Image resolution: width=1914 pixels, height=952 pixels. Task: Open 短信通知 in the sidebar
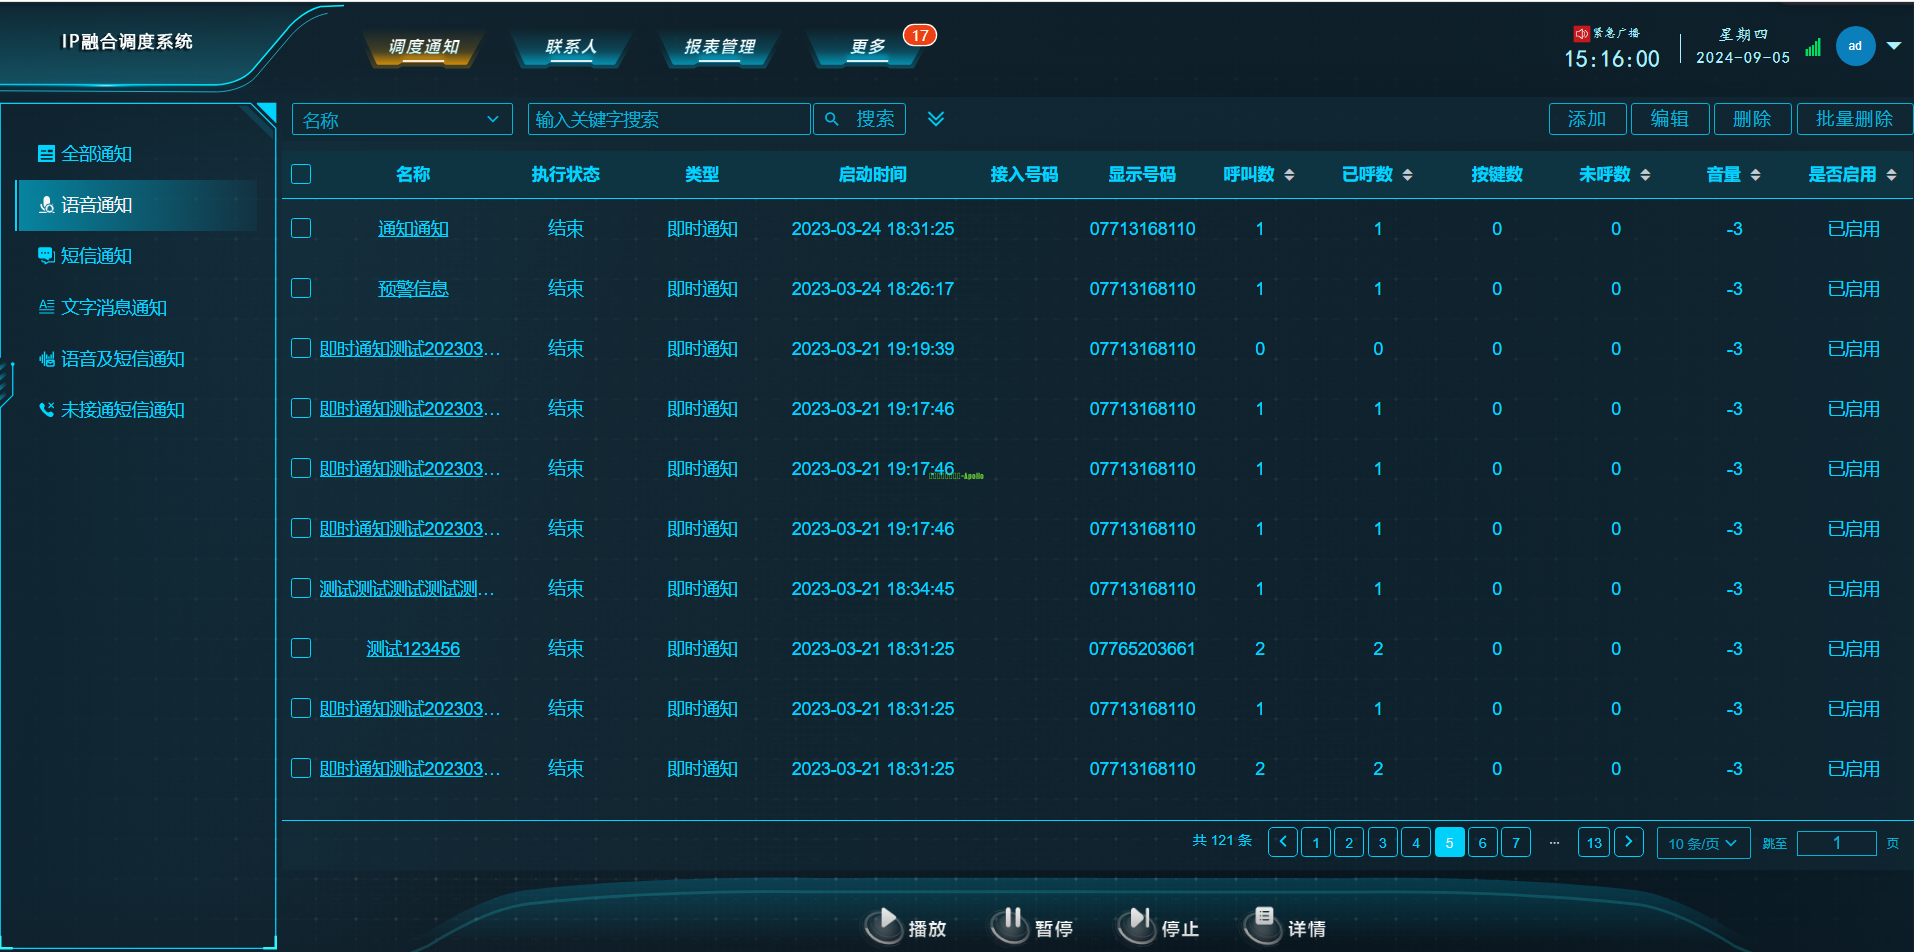(96, 256)
